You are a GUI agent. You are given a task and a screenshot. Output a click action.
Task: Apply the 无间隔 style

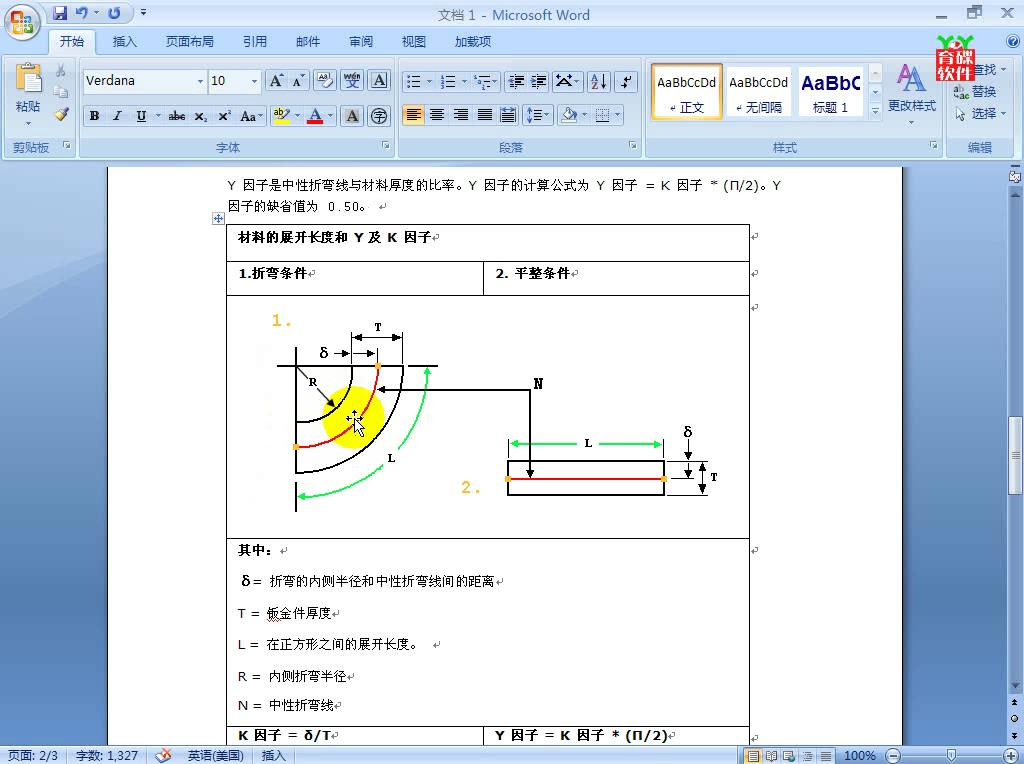(758, 92)
